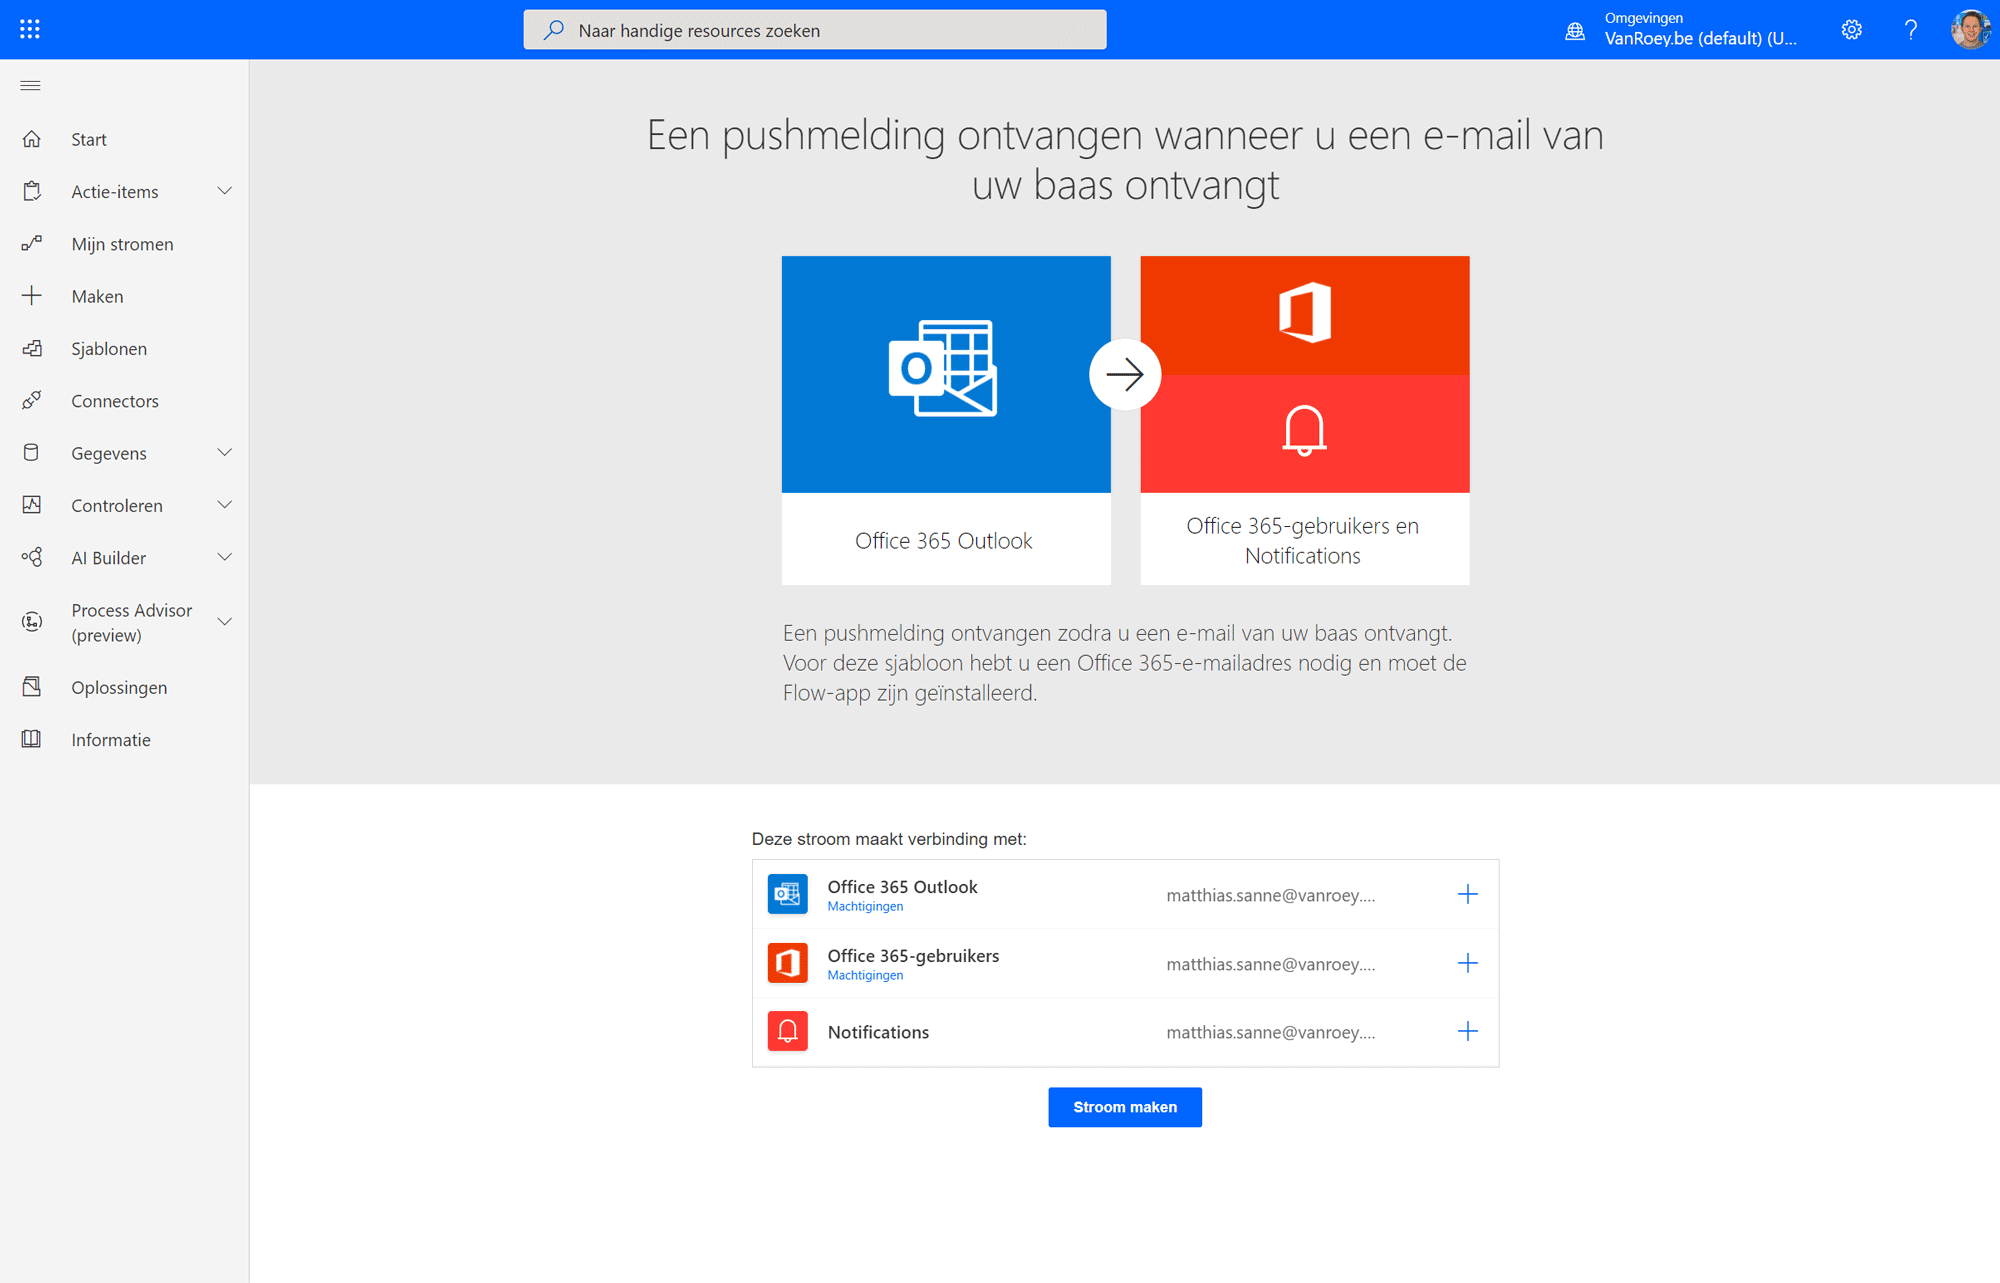Click the search resources input field

pos(815,30)
